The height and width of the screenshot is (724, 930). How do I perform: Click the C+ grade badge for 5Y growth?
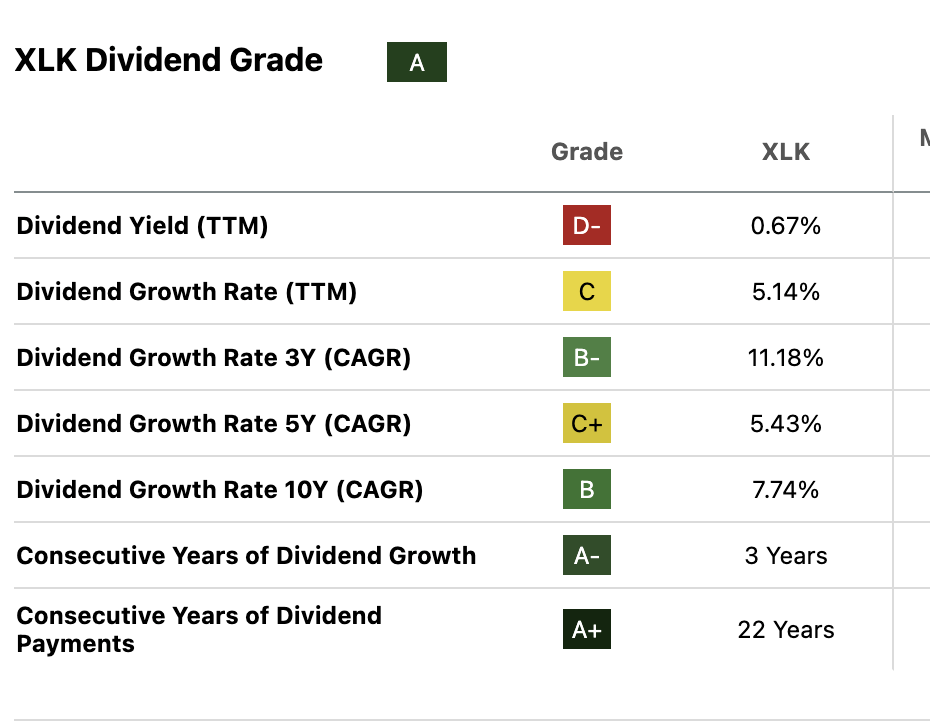[x=587, y=424]
